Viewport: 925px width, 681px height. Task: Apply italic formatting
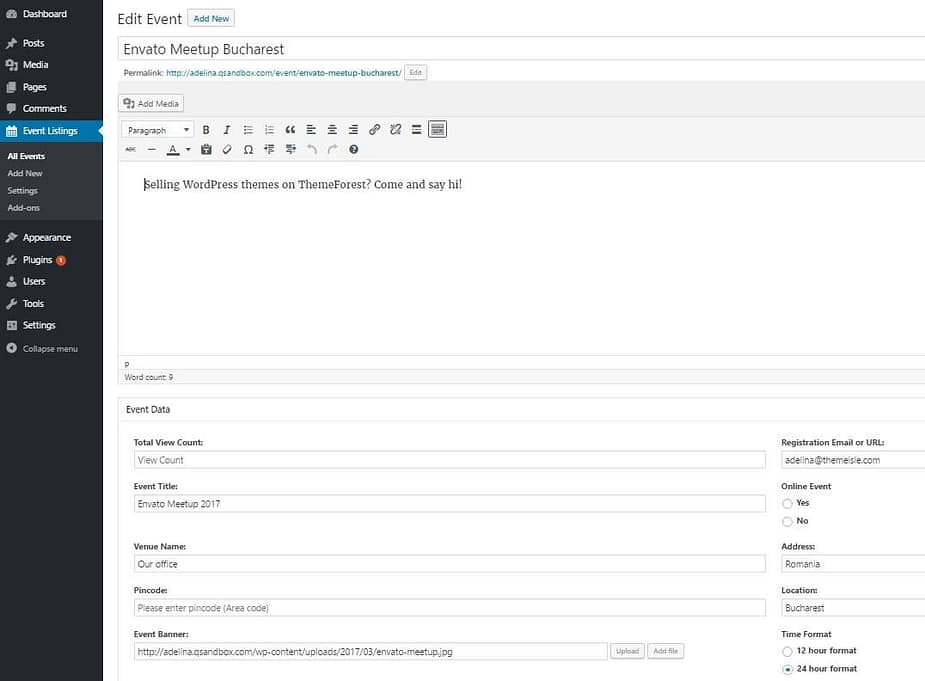pos(227,129)
